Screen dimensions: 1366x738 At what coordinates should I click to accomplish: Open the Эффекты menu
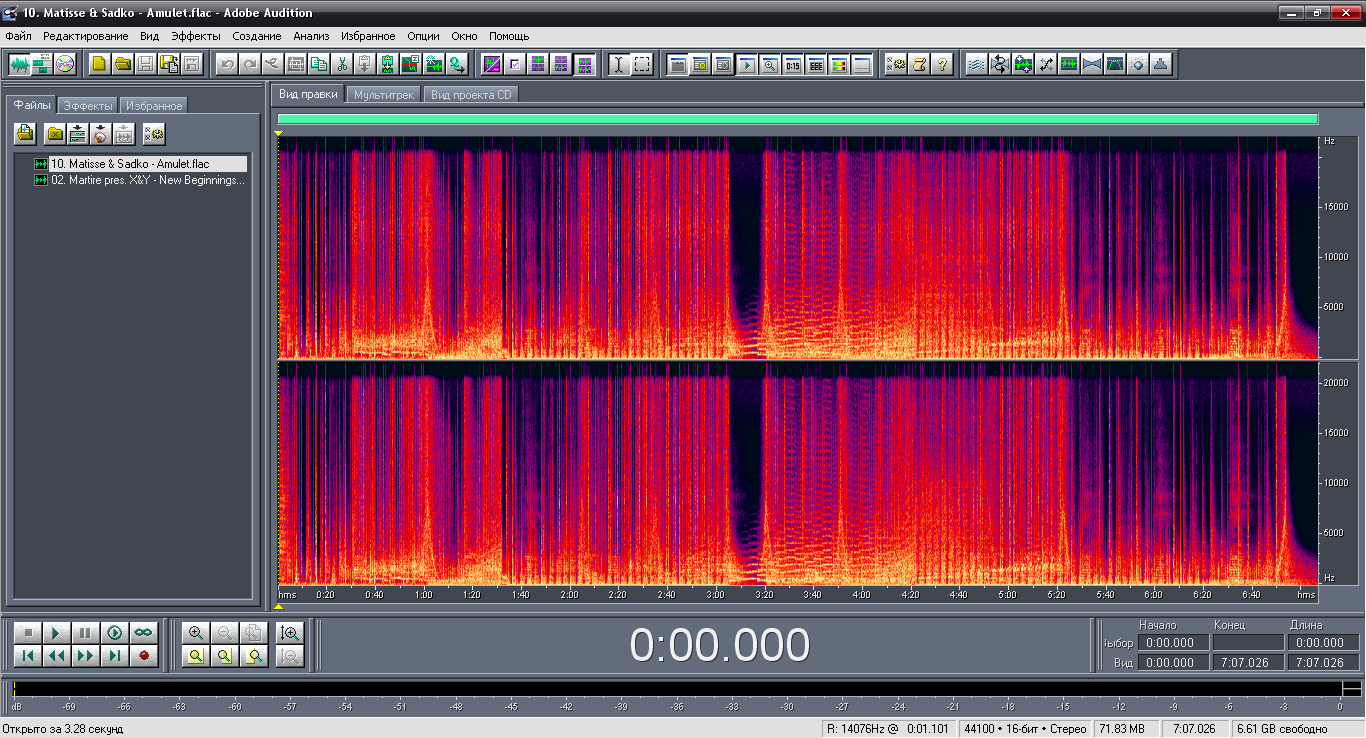pos(195,36)
